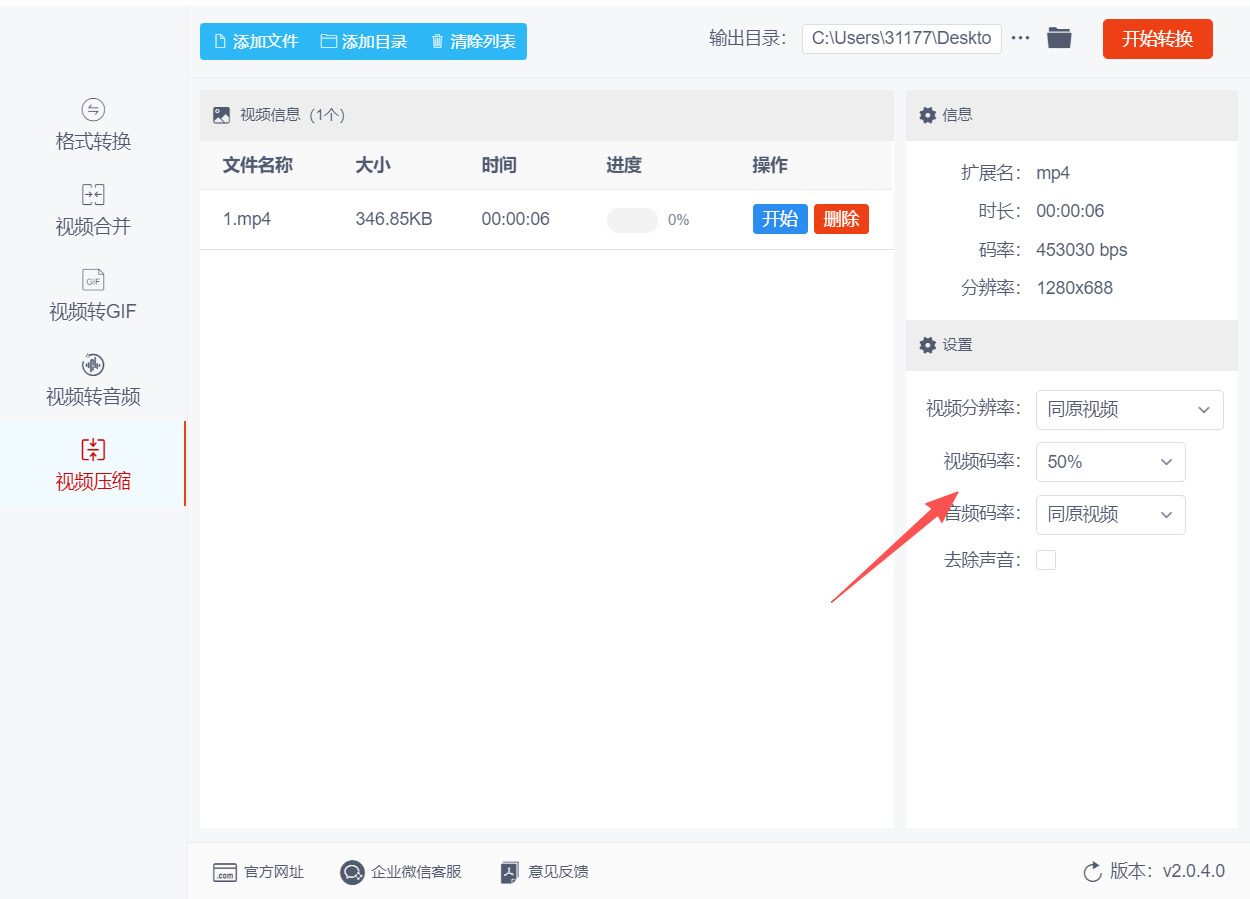Expand the 音频码率 dropdown

(1110, 515)
